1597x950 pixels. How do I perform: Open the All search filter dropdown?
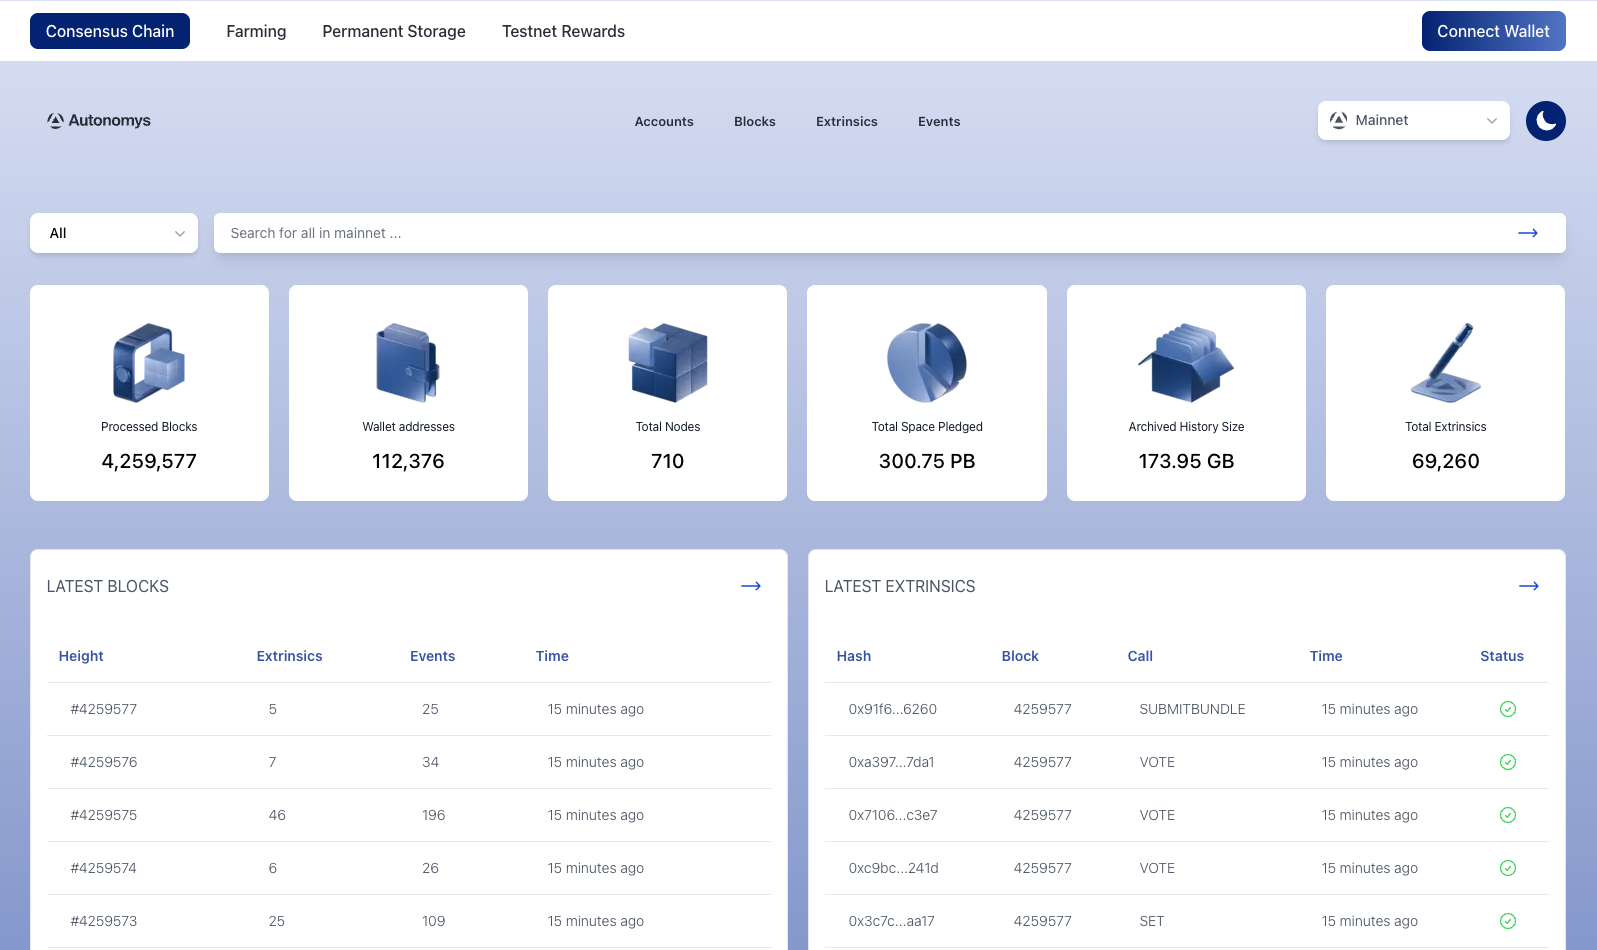coord(114,233)
